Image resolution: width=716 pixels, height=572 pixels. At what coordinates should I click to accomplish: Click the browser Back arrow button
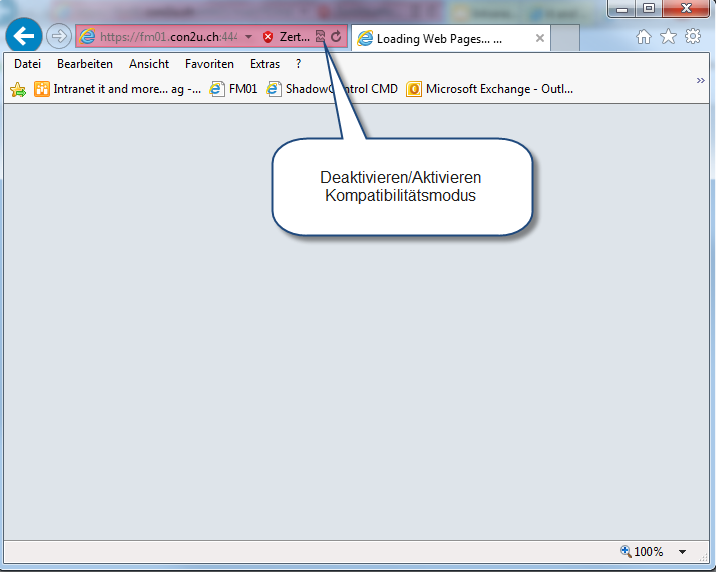(23, 37)
